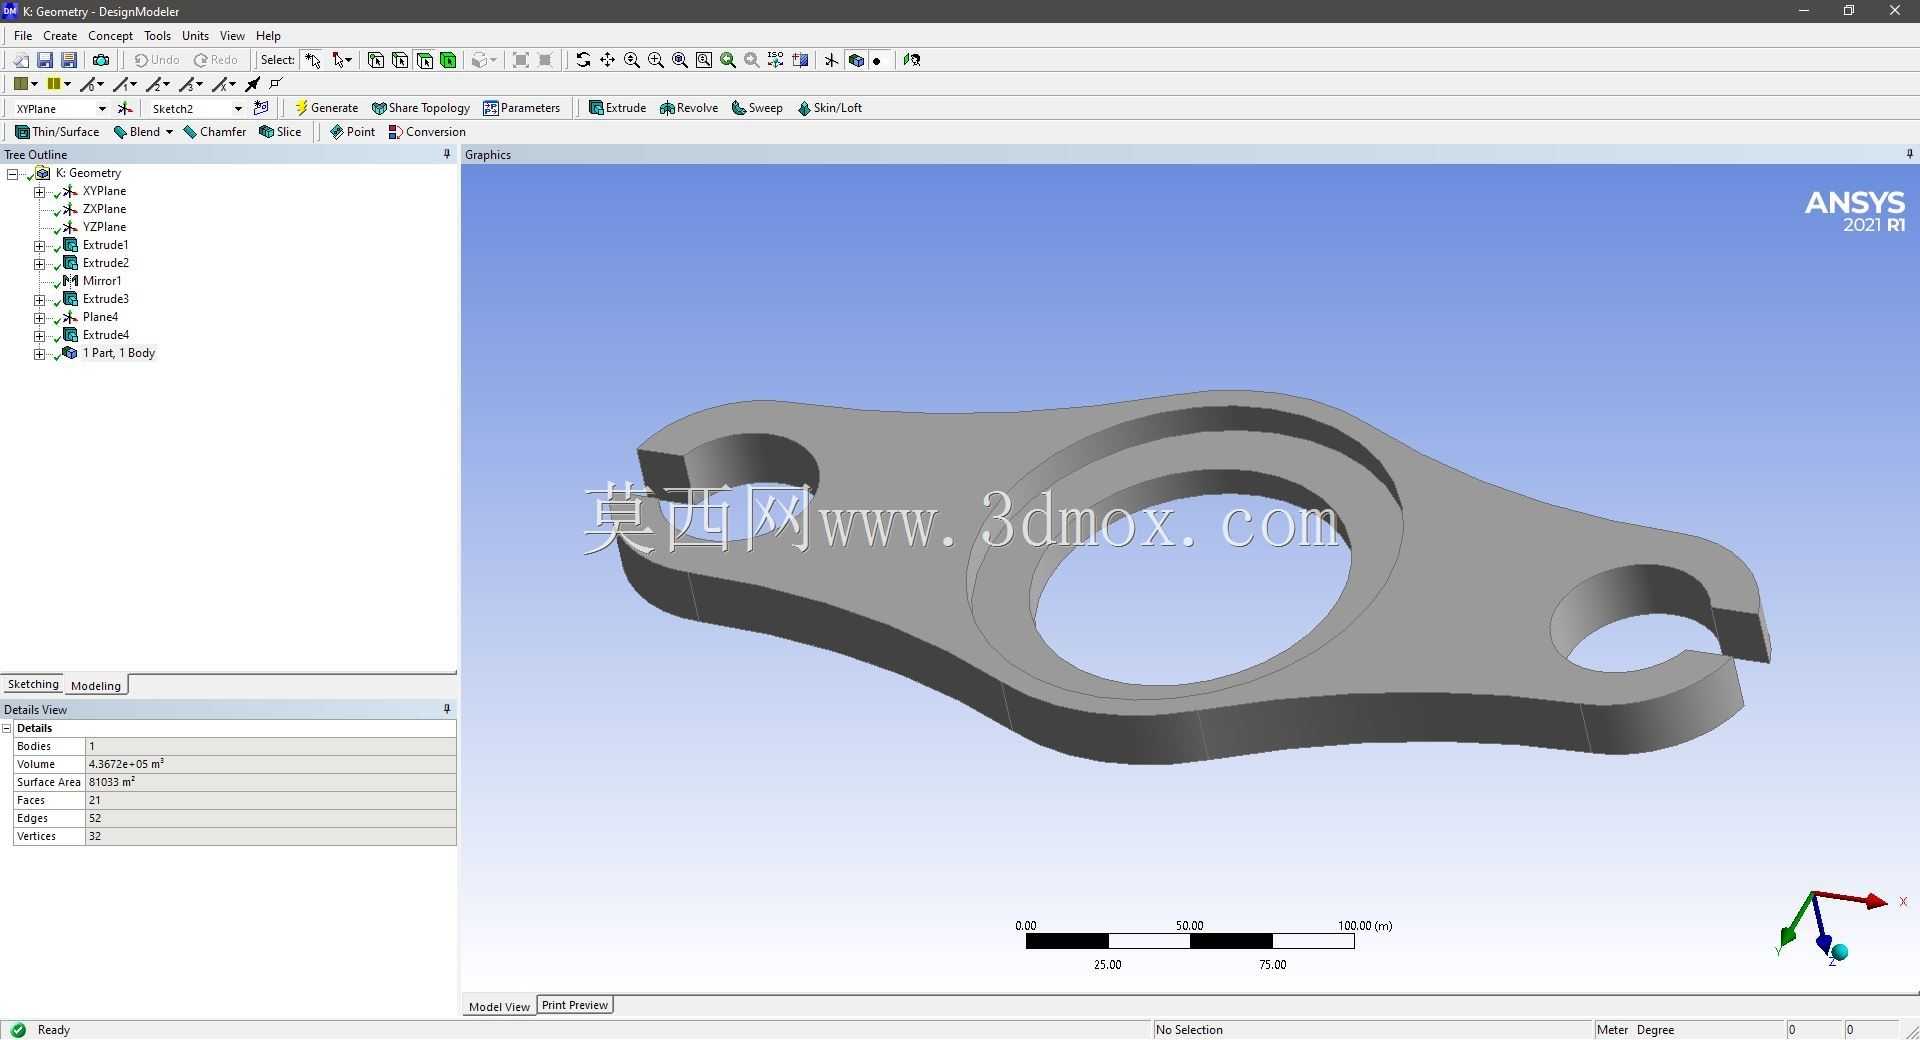This screenshot has width=1920, height=1040.
Task: Open the Blend dropdown arrow
Action: pyautogui.click(x=169, y=132)
